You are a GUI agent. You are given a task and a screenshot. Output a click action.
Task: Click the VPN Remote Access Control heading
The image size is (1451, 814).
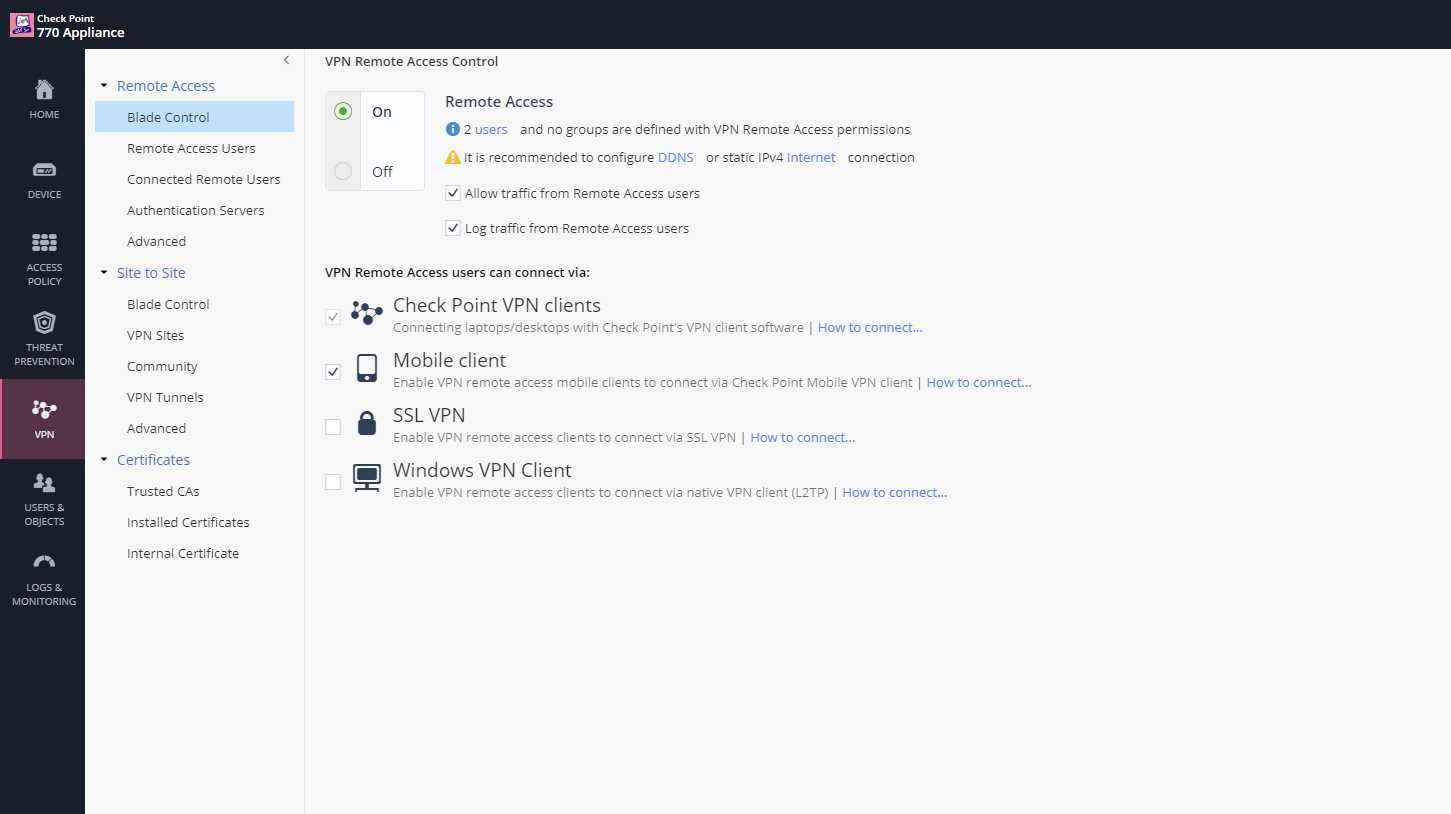(412, 61)
